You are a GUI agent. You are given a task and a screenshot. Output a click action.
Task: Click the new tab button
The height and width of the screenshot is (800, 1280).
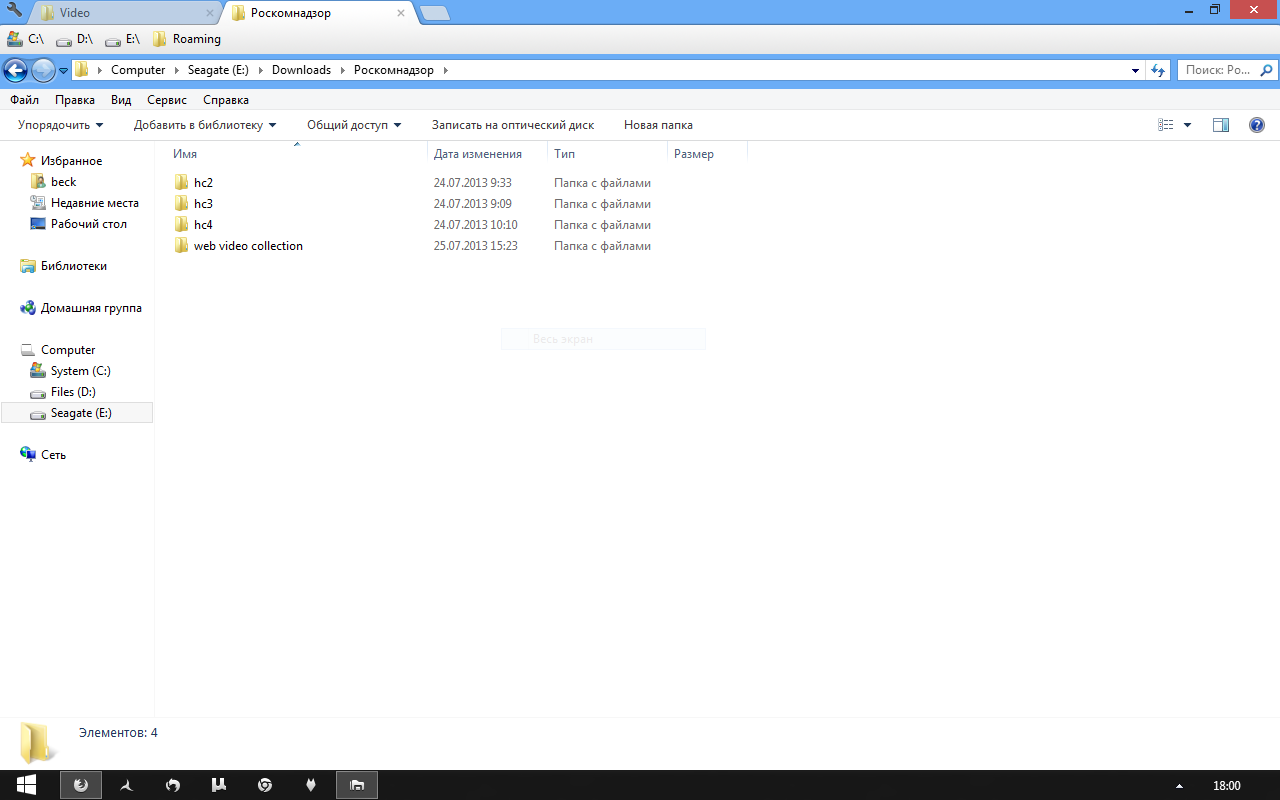point(434,13)
